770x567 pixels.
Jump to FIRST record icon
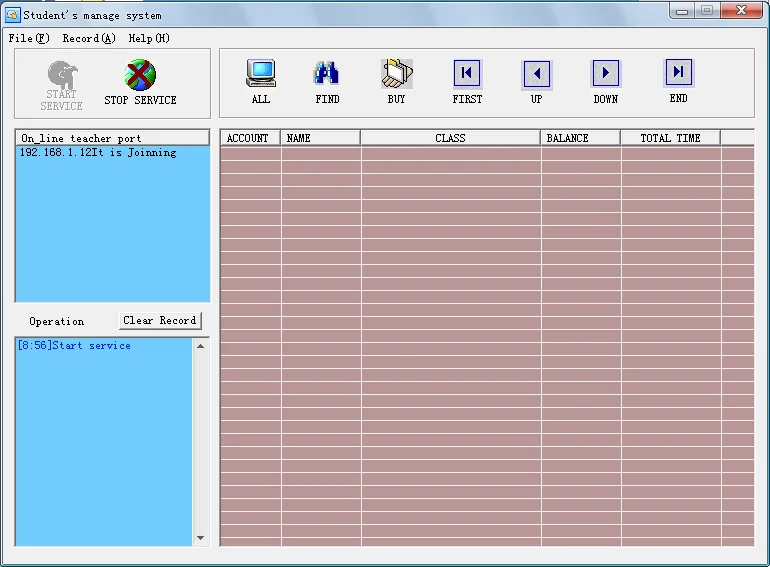point(467,74)
